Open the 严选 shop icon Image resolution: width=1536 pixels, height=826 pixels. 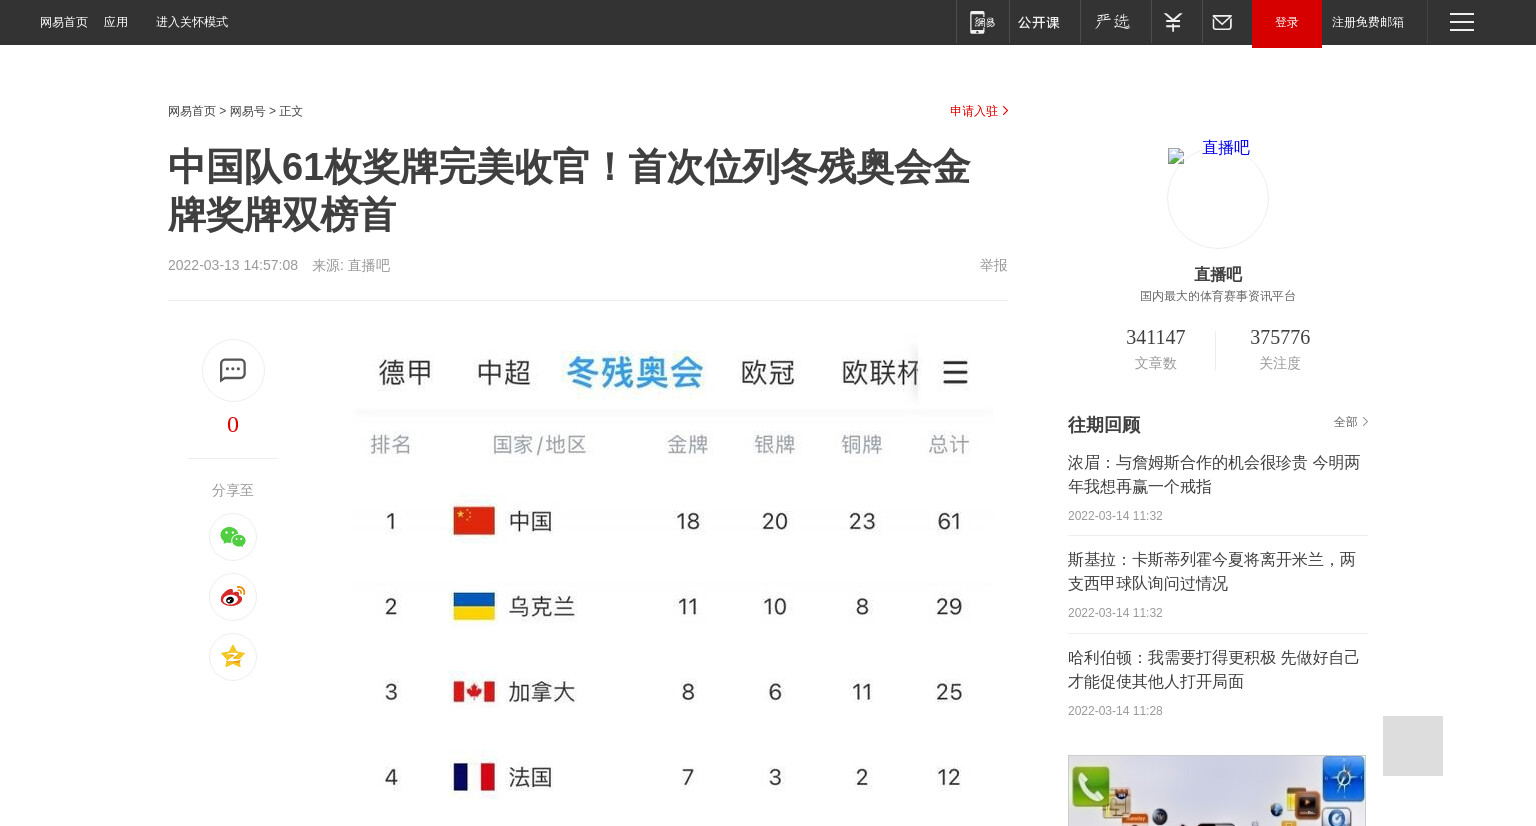[1112, 22]
